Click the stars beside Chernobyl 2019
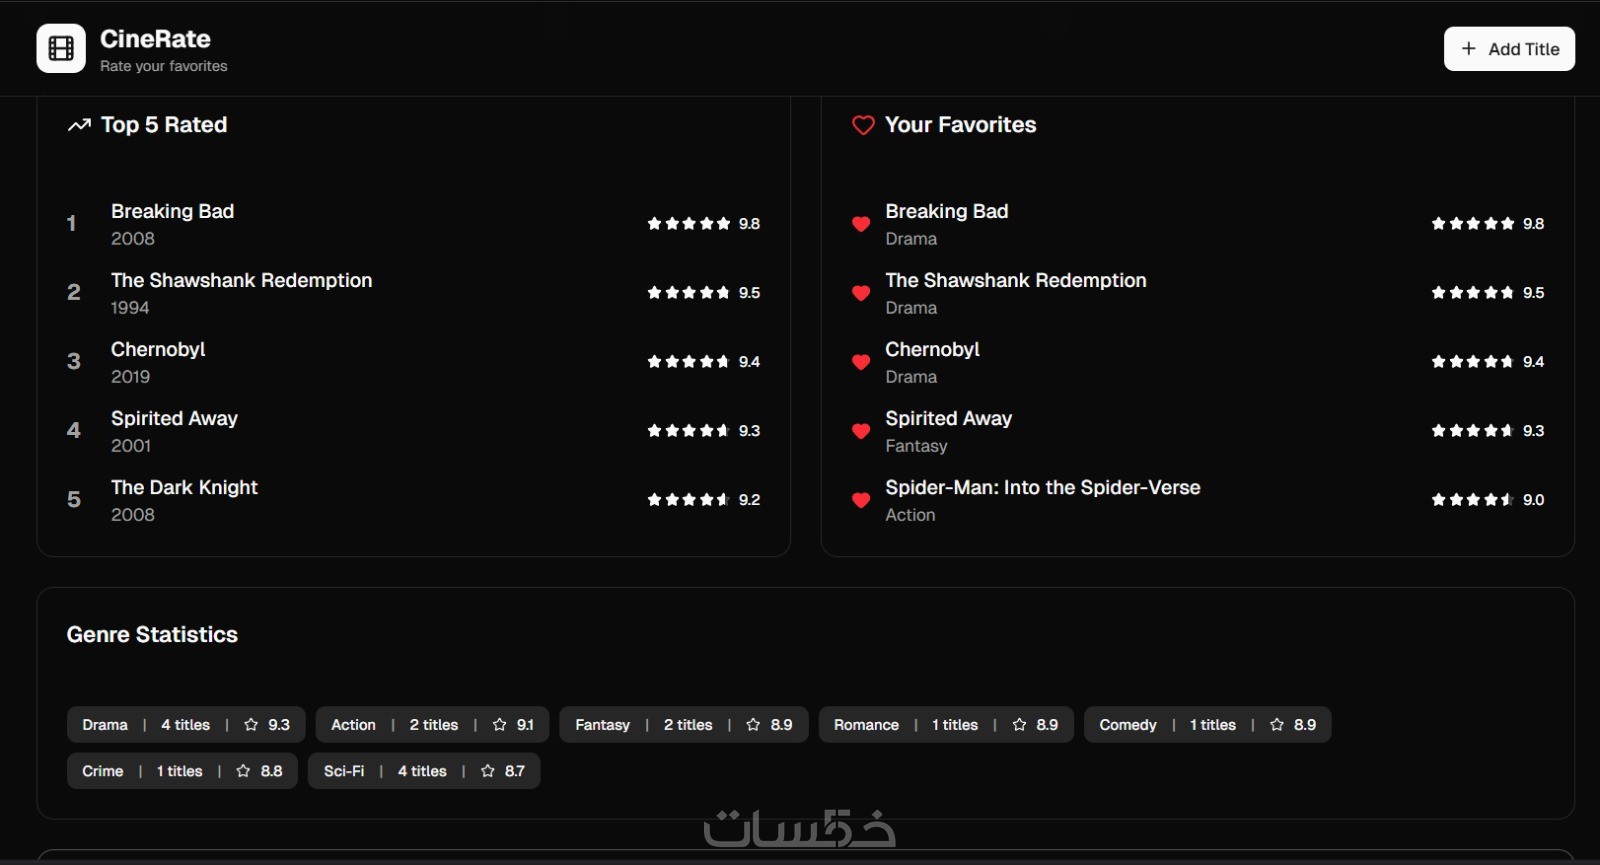 click(689, 362)
